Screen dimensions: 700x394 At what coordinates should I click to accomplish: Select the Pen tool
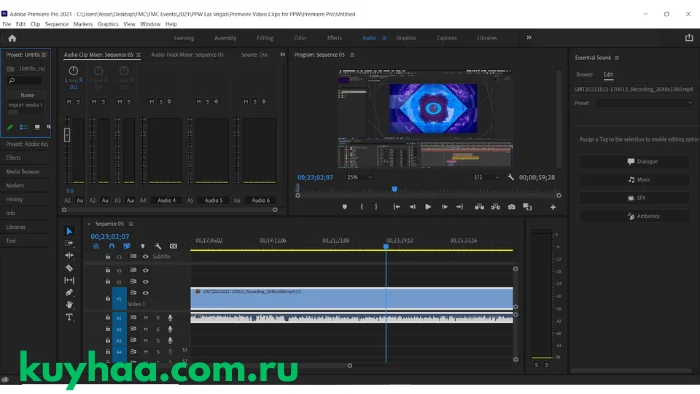click(69, 293)
